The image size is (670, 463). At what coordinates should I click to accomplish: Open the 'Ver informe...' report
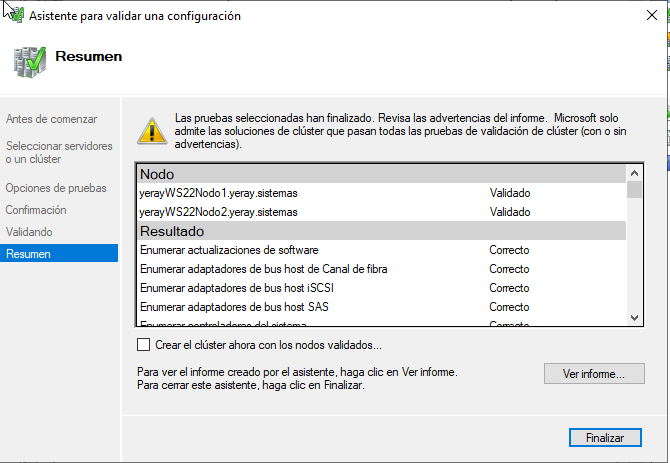click(x=594, y=374)
